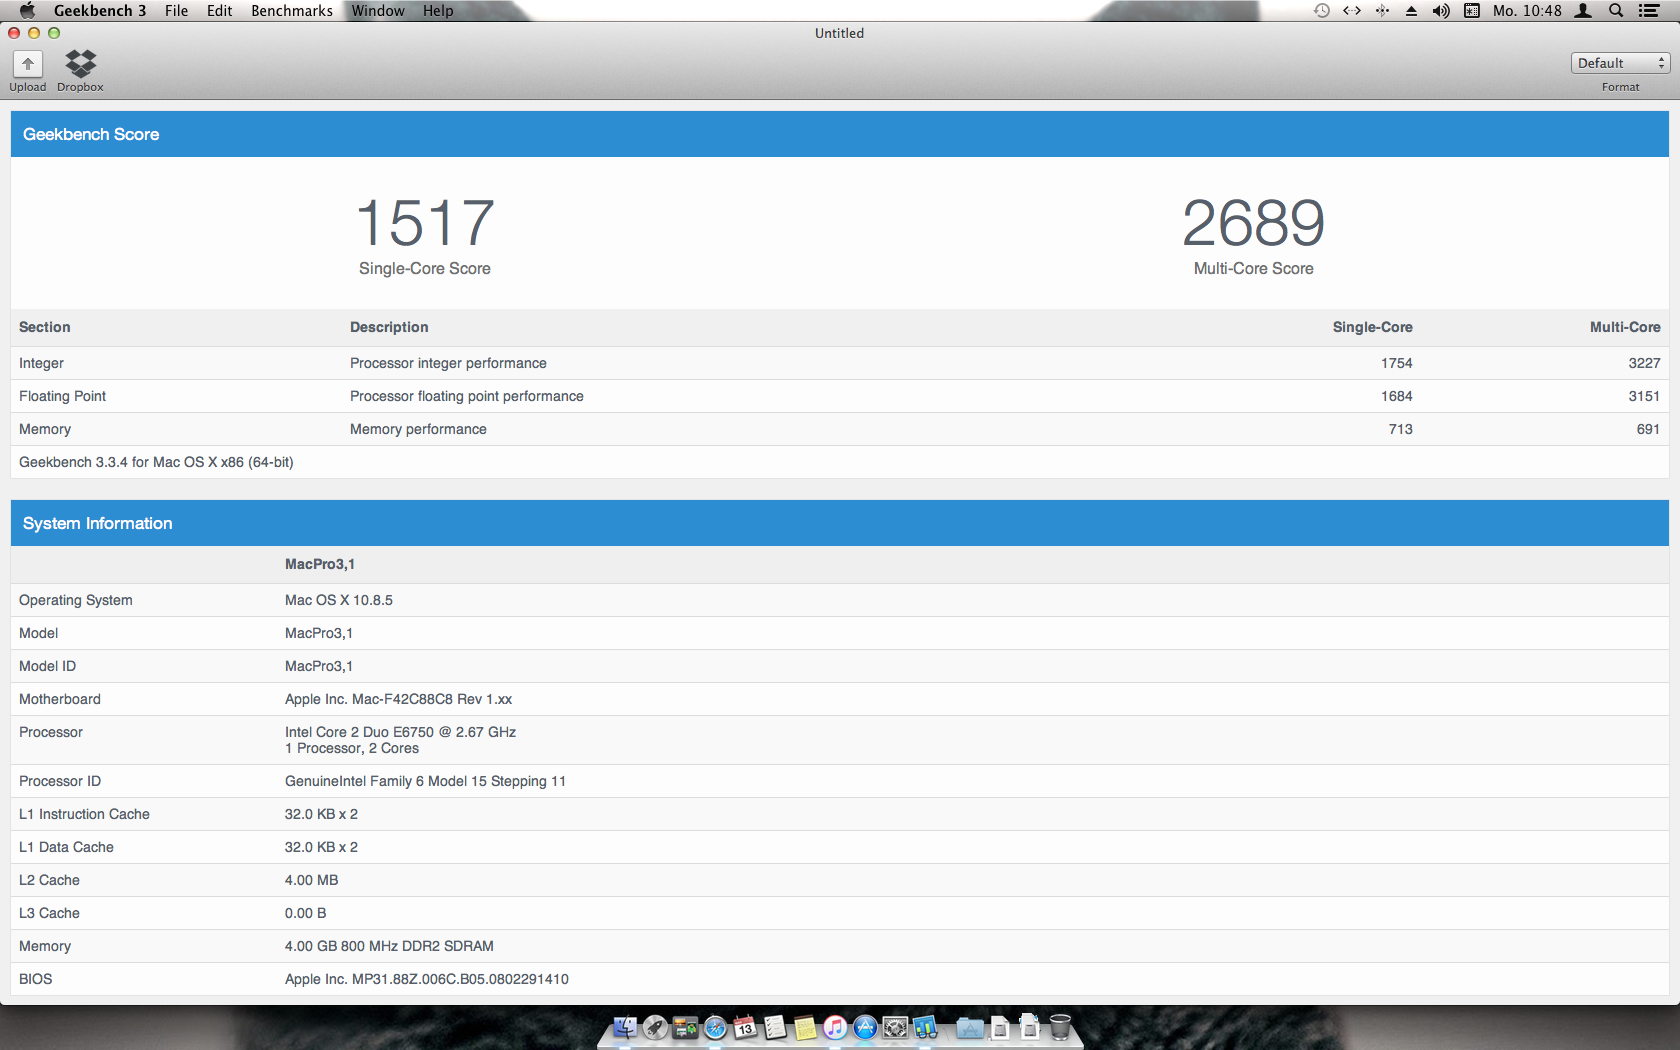The image size is (1680, 1050).
Task: Open Notes from the Dock
Action: [805, 1027]
